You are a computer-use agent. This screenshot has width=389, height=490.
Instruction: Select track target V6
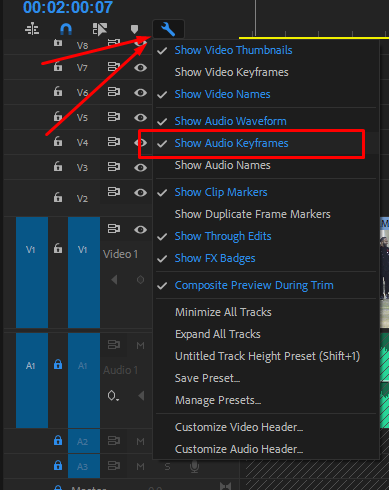(x=82, y=92)
